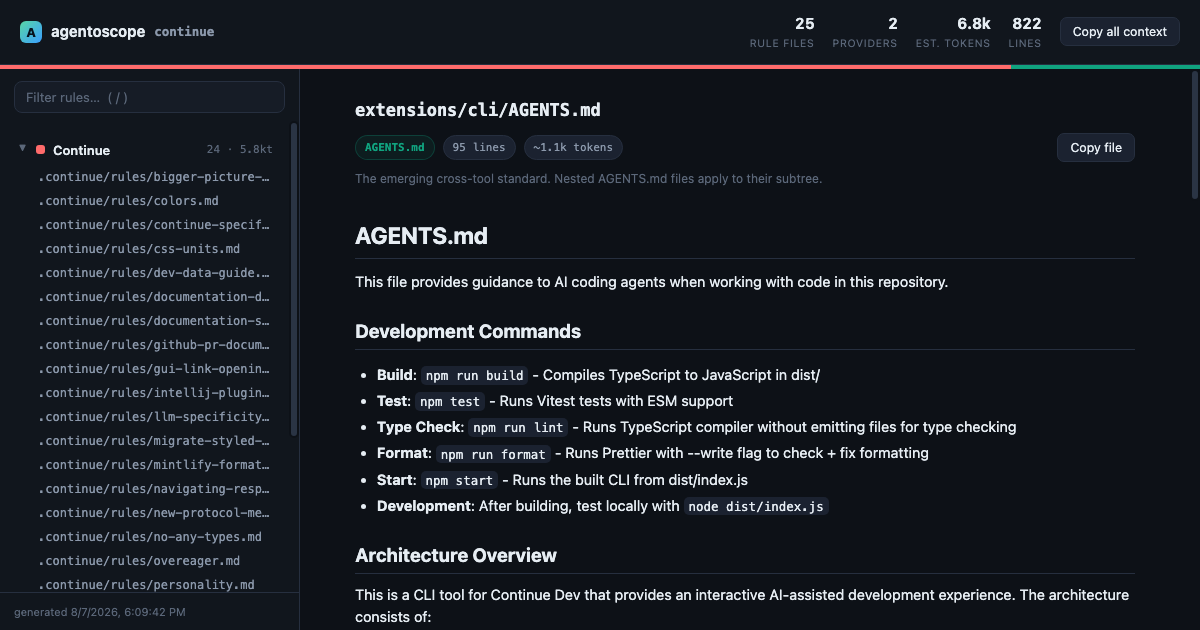Select .continue/rules/github-pr-docum… rule
This screenshot has height=630, width=1200.
pos(155,345)
